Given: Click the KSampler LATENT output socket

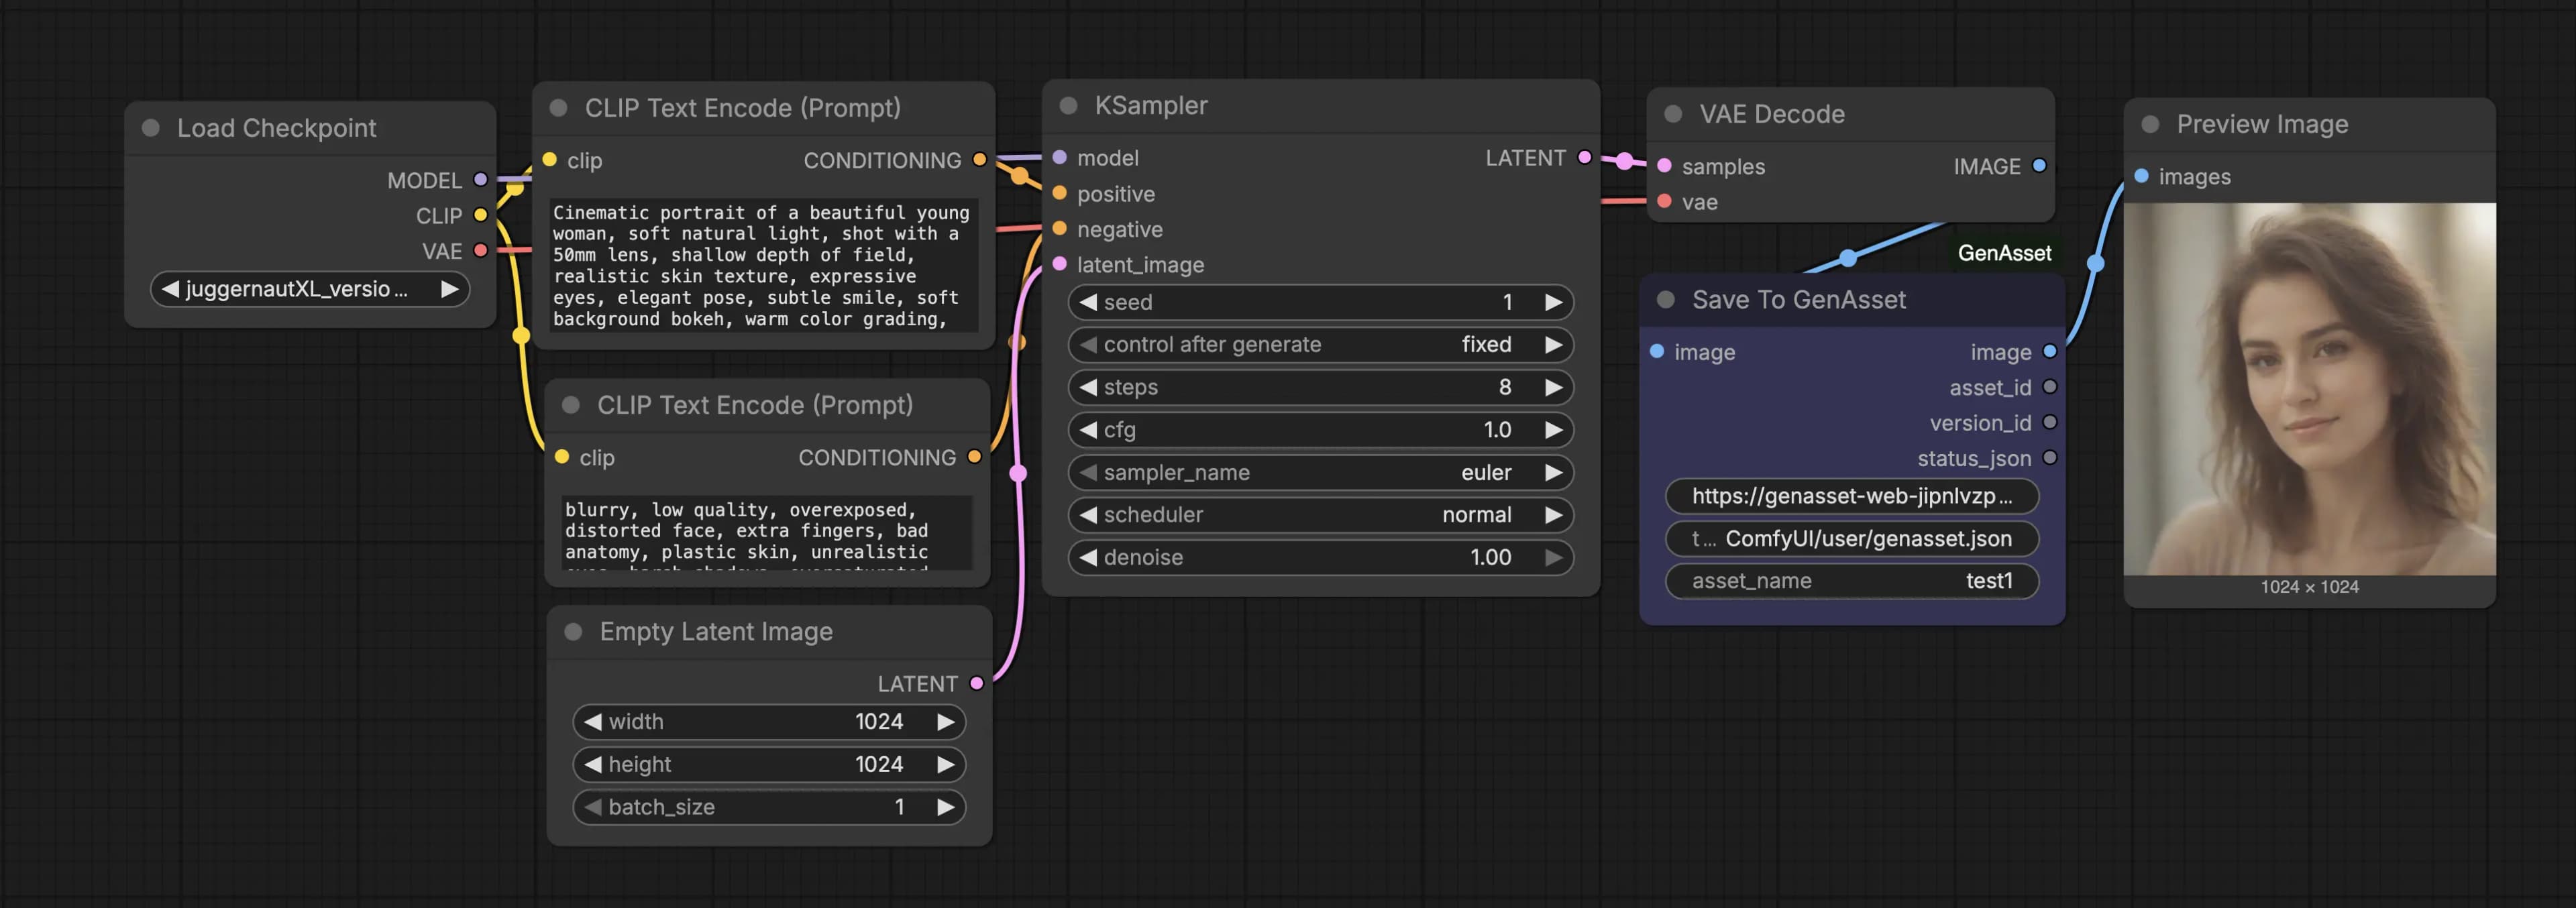Looking at the screenshot, I should [x=1584, y=157].
